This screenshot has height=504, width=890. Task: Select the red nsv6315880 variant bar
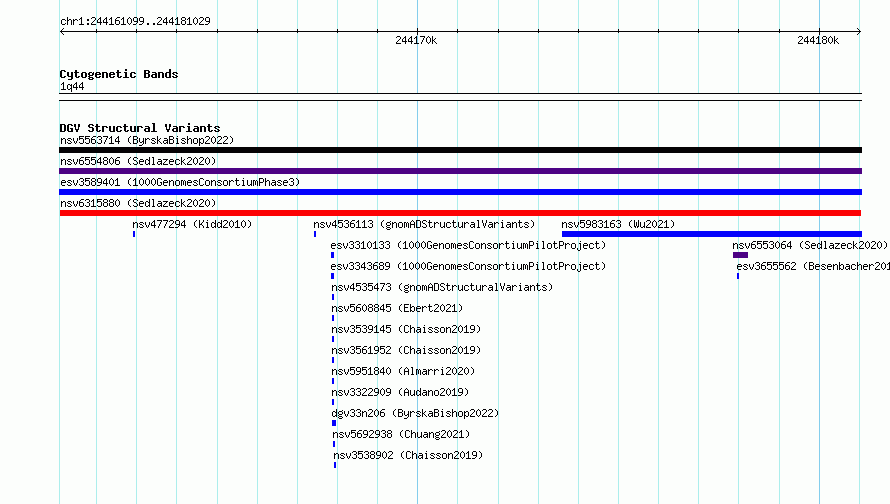460,213
